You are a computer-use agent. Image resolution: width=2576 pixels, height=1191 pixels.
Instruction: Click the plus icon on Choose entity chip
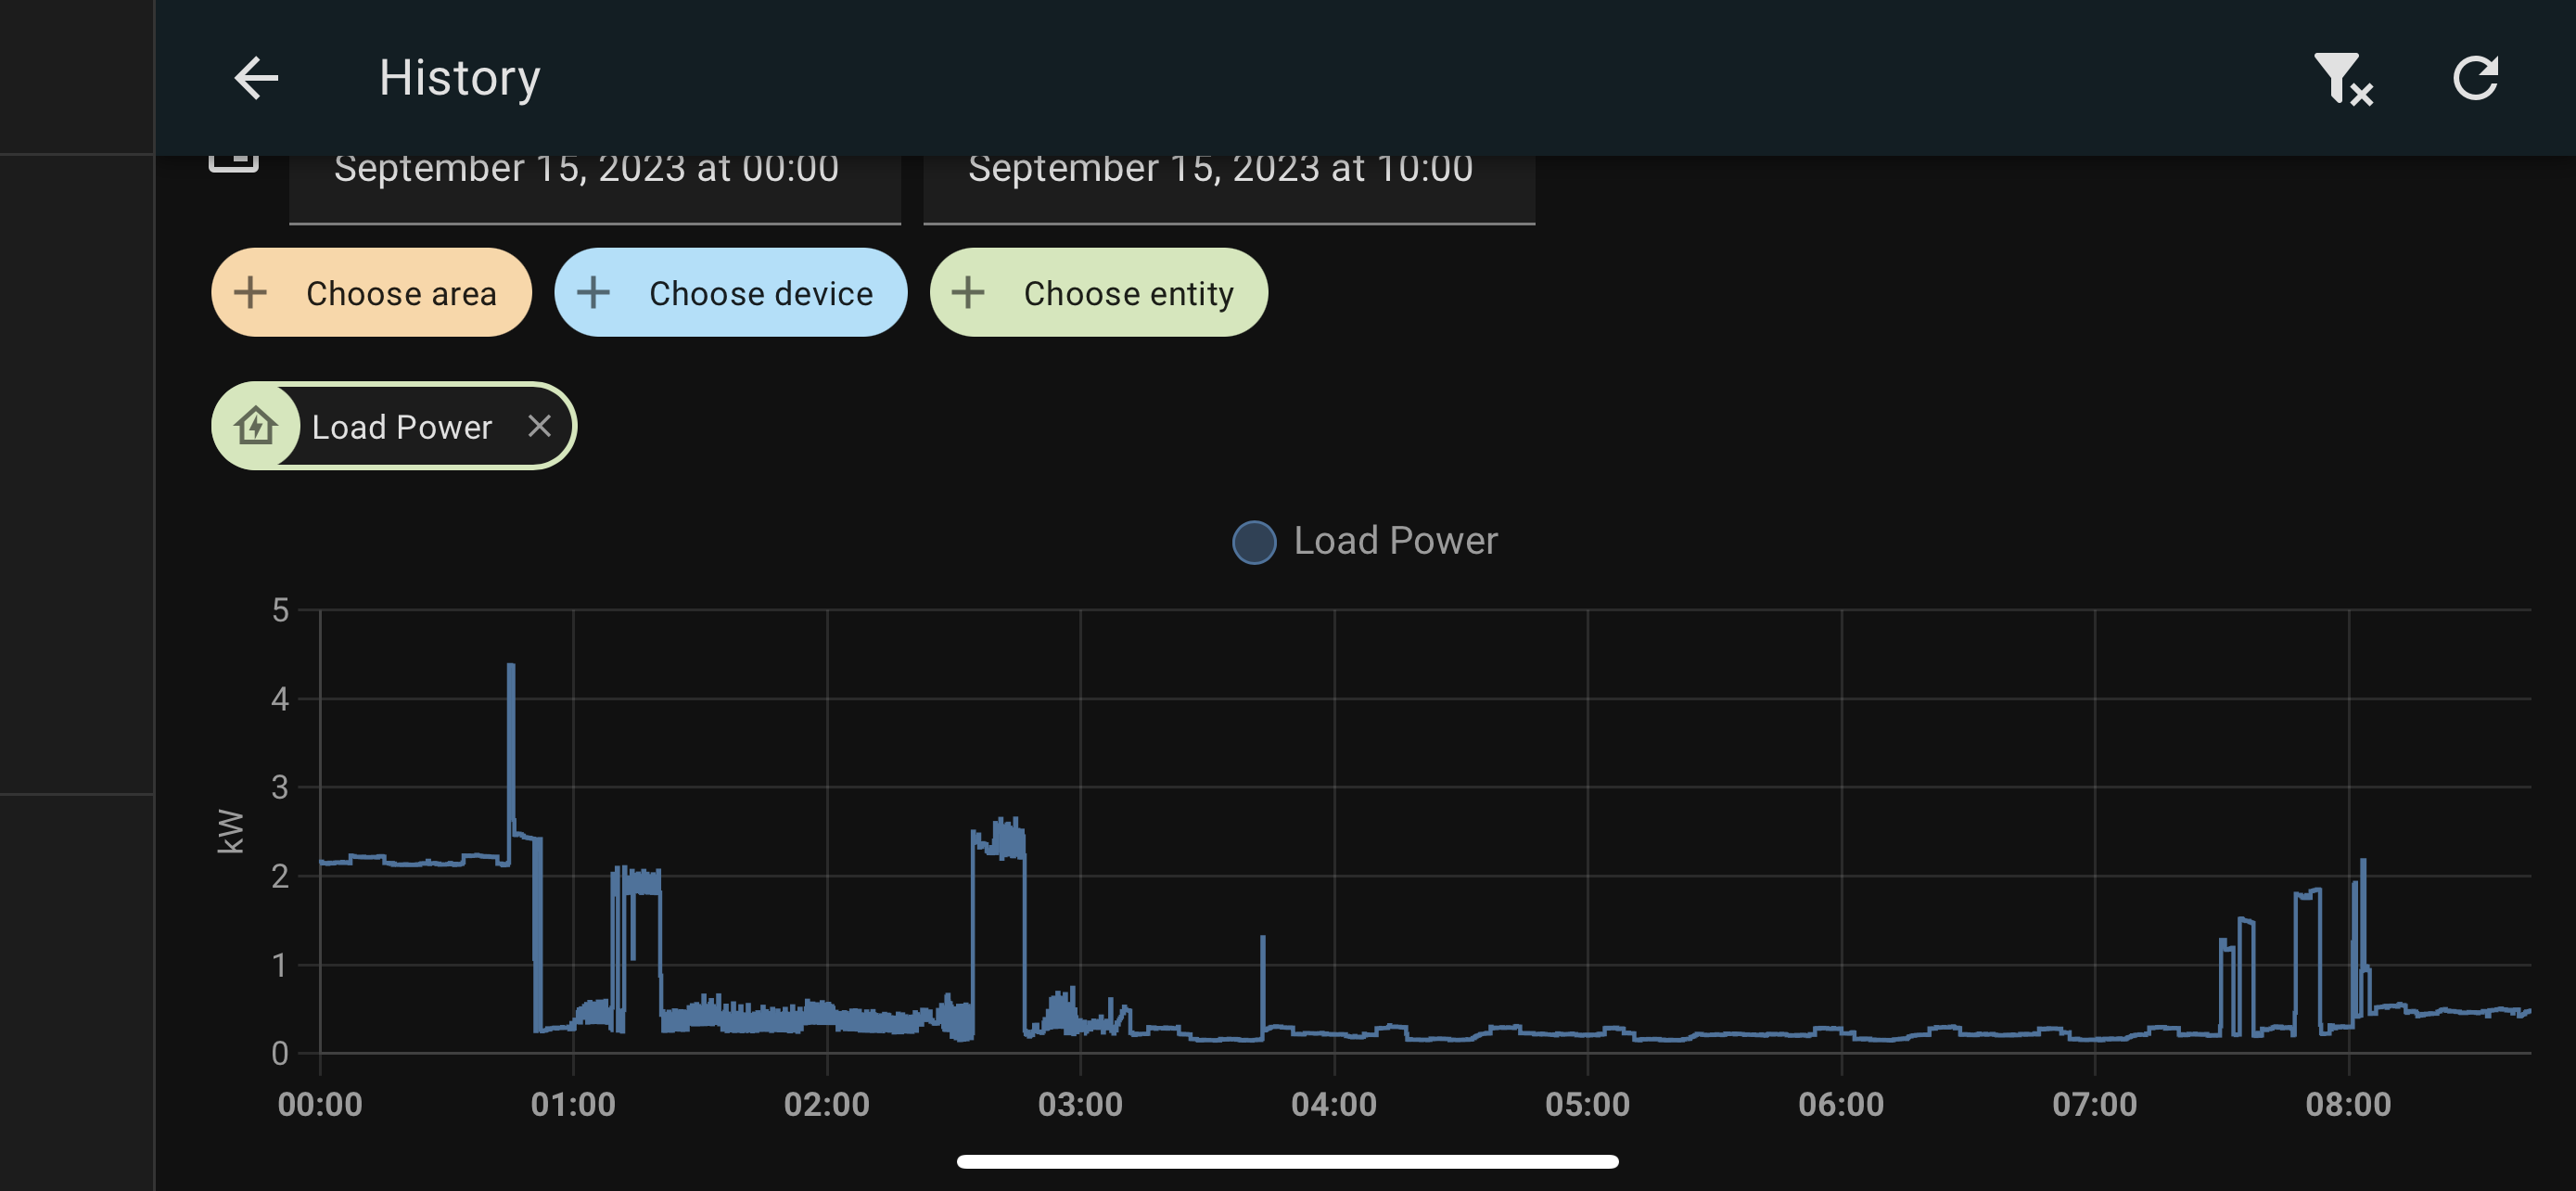click(x=966, y=292)
